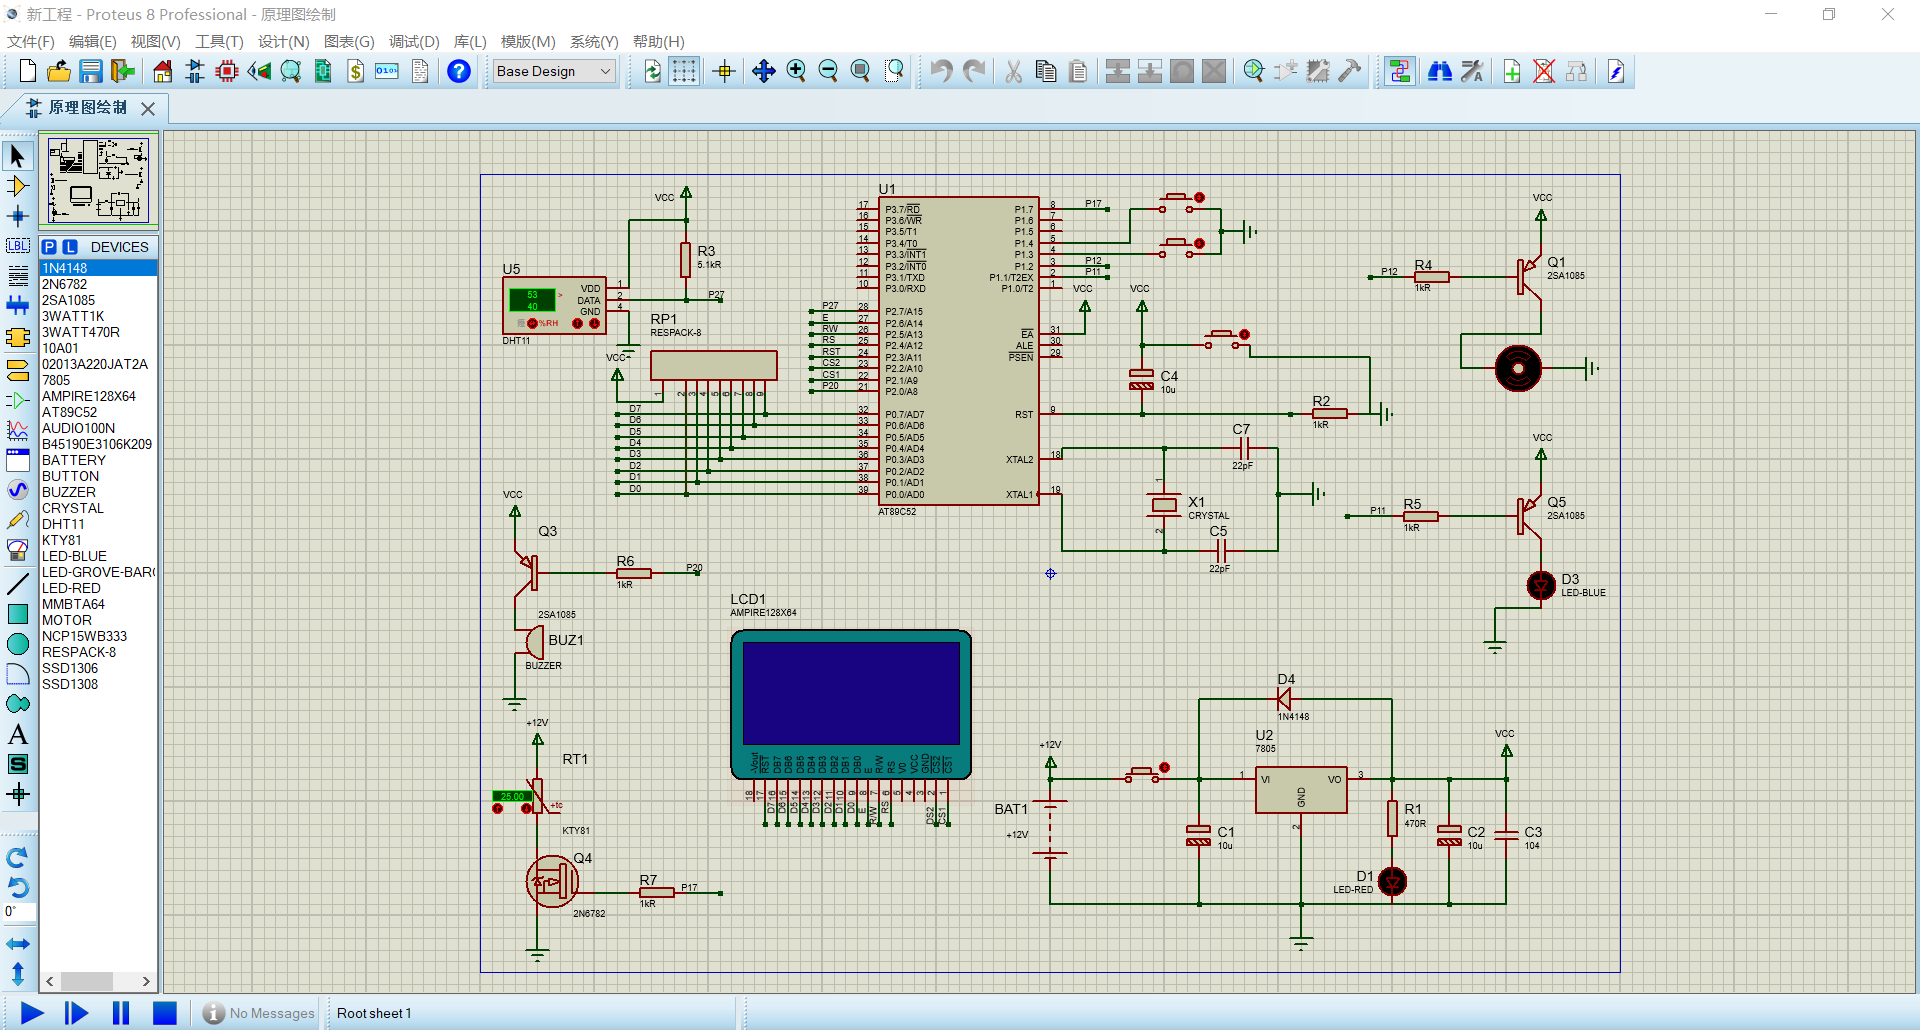Select LED-BLUE in the devices list
Image resolution: width=1920 pixels, height=1030 pixels.
click(x=98, y=556)
